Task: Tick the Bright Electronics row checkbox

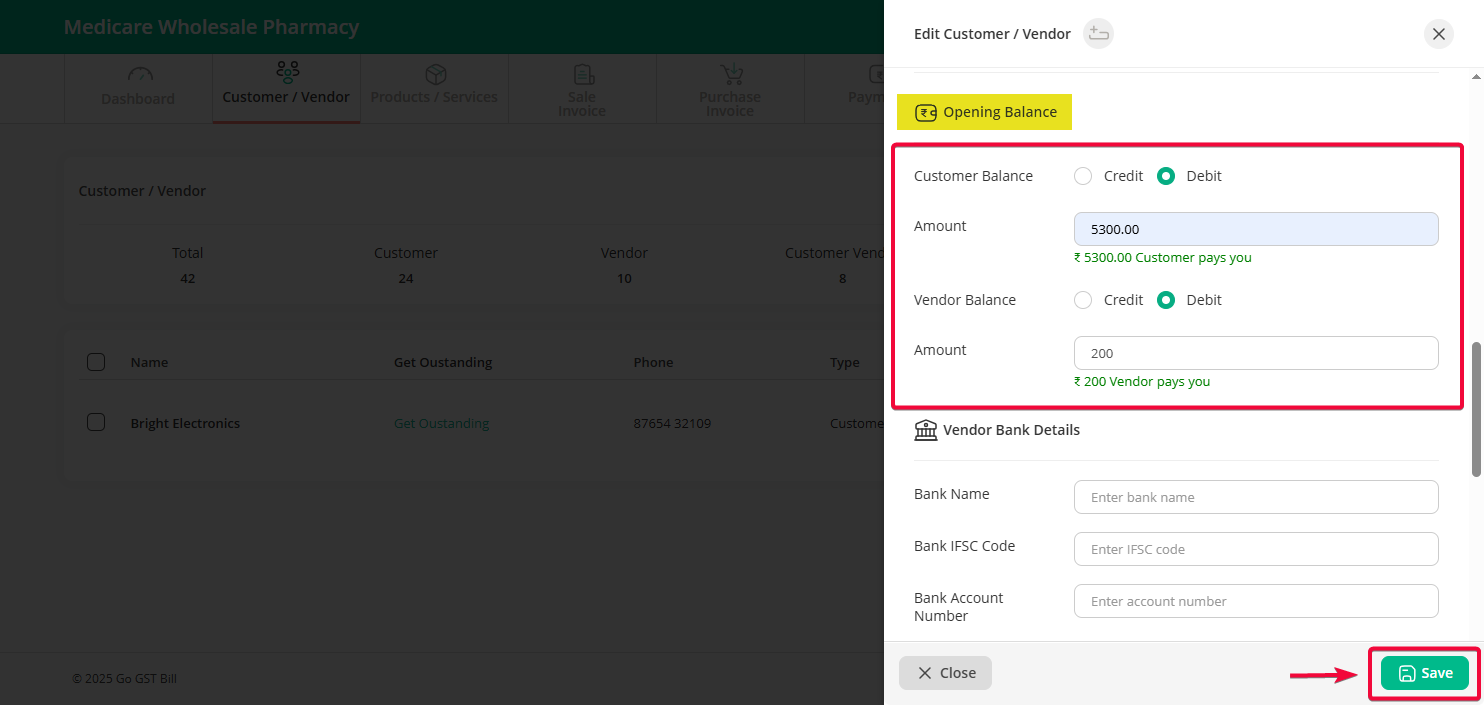Action: [x=96, y=423]
